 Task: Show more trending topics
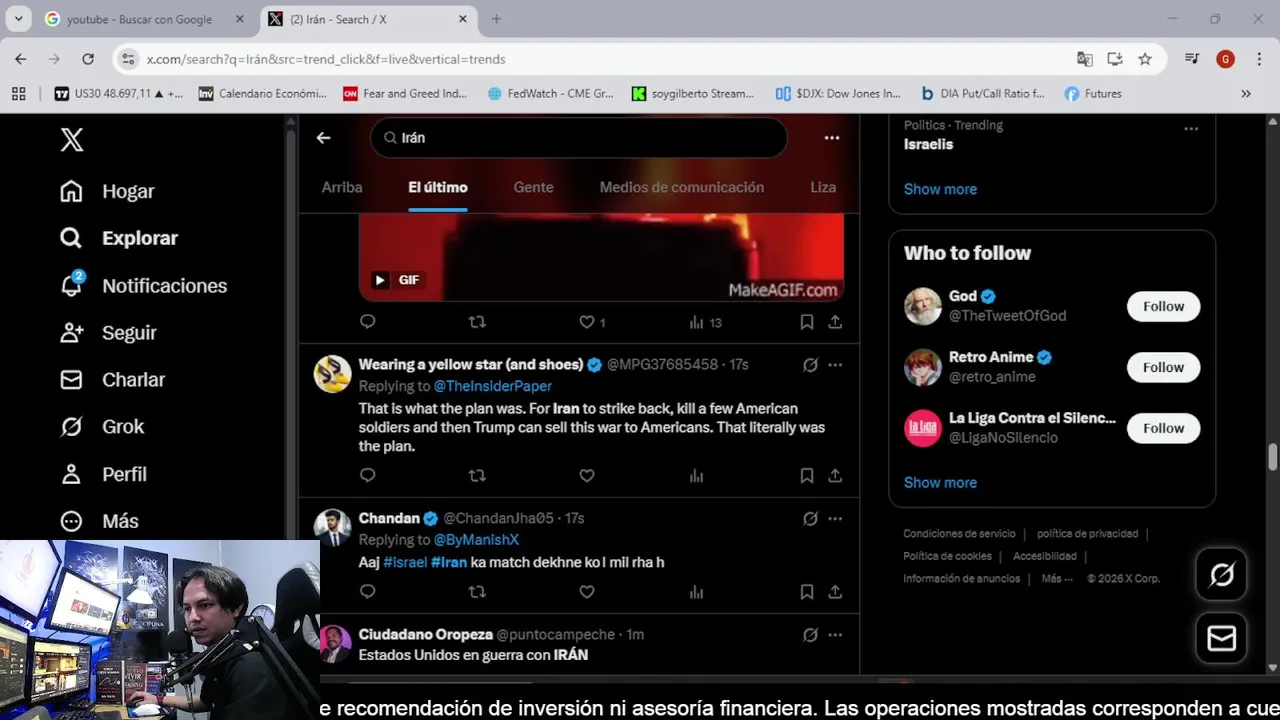click(940, 189)
